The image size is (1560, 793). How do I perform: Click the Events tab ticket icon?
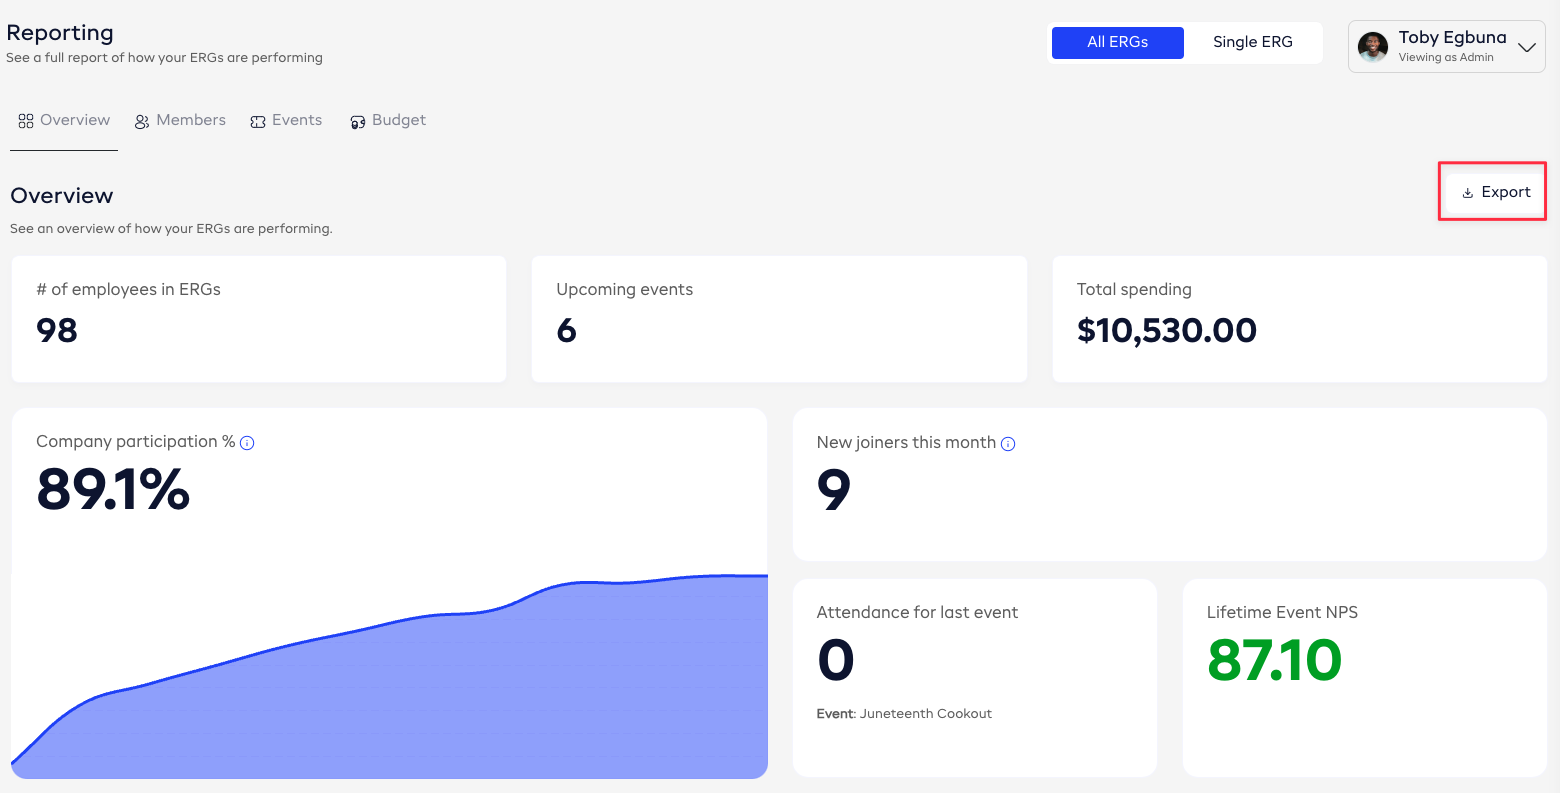click(258, 121)
